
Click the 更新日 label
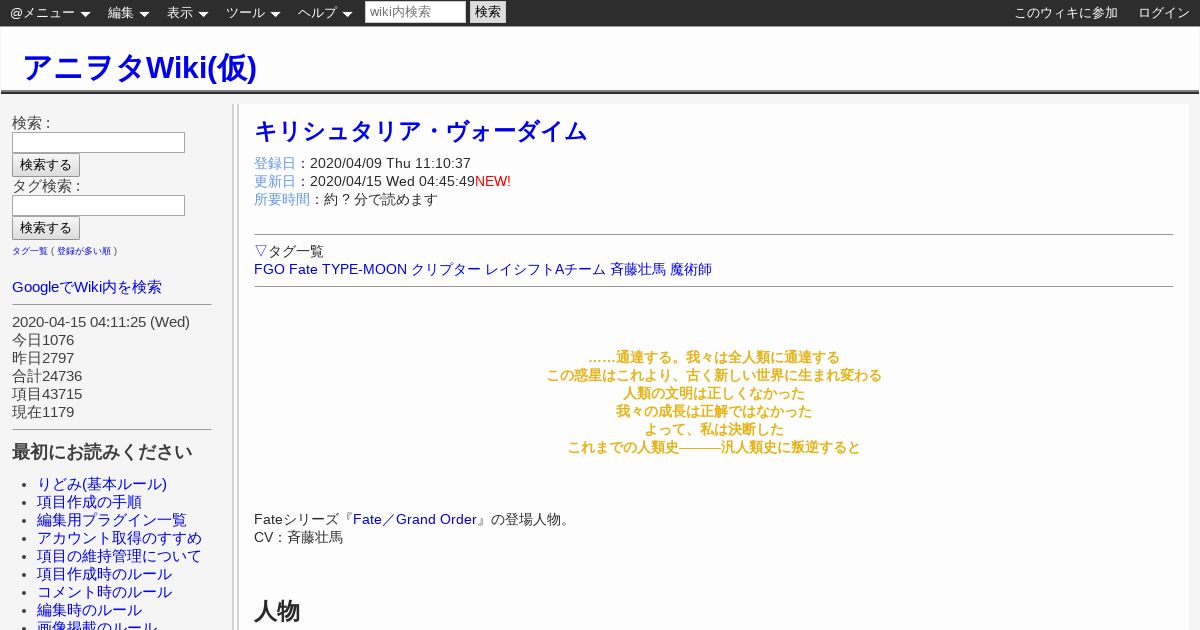tap(275, 181)
